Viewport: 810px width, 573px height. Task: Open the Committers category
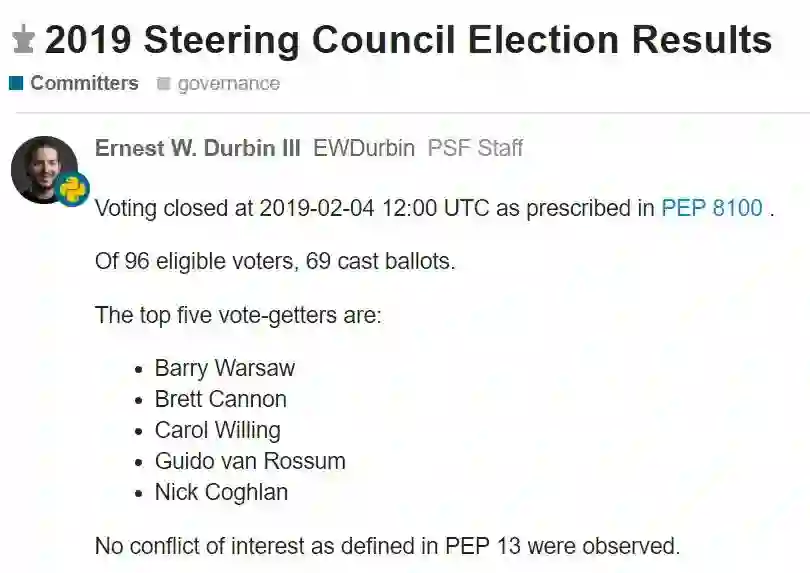tap(84, 84)
